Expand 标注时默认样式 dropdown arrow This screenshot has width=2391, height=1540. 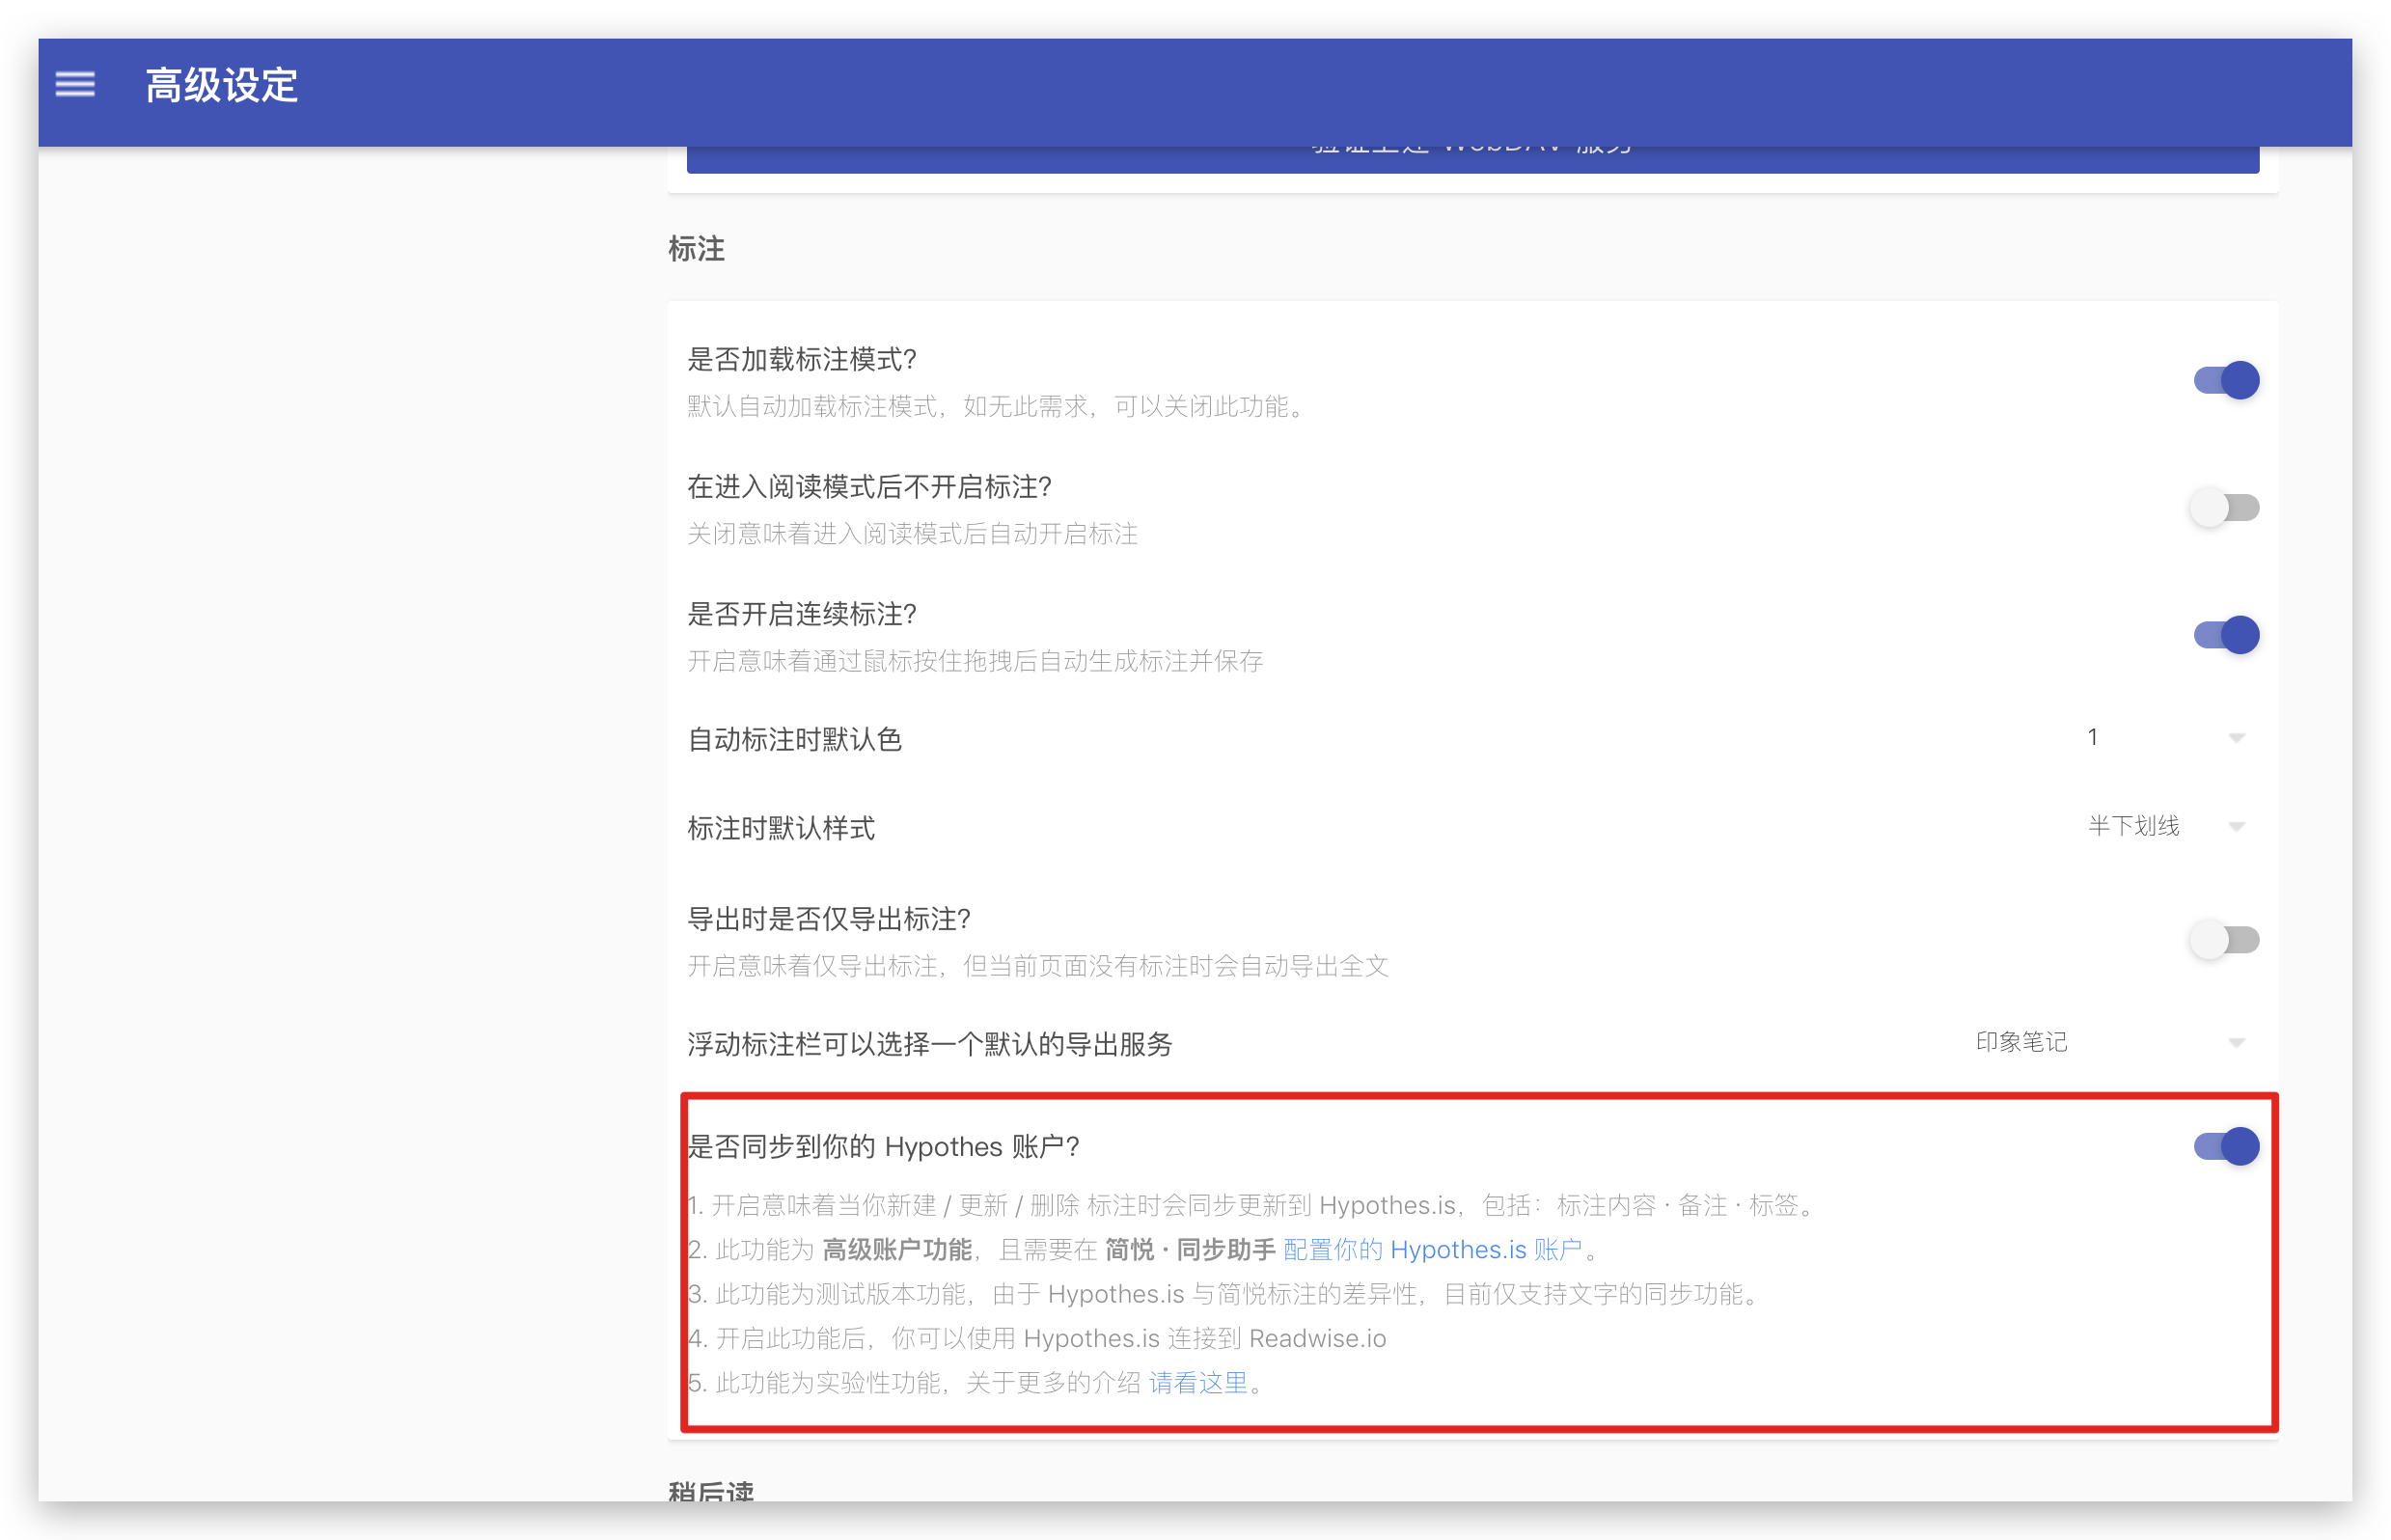coord(2237,826)
